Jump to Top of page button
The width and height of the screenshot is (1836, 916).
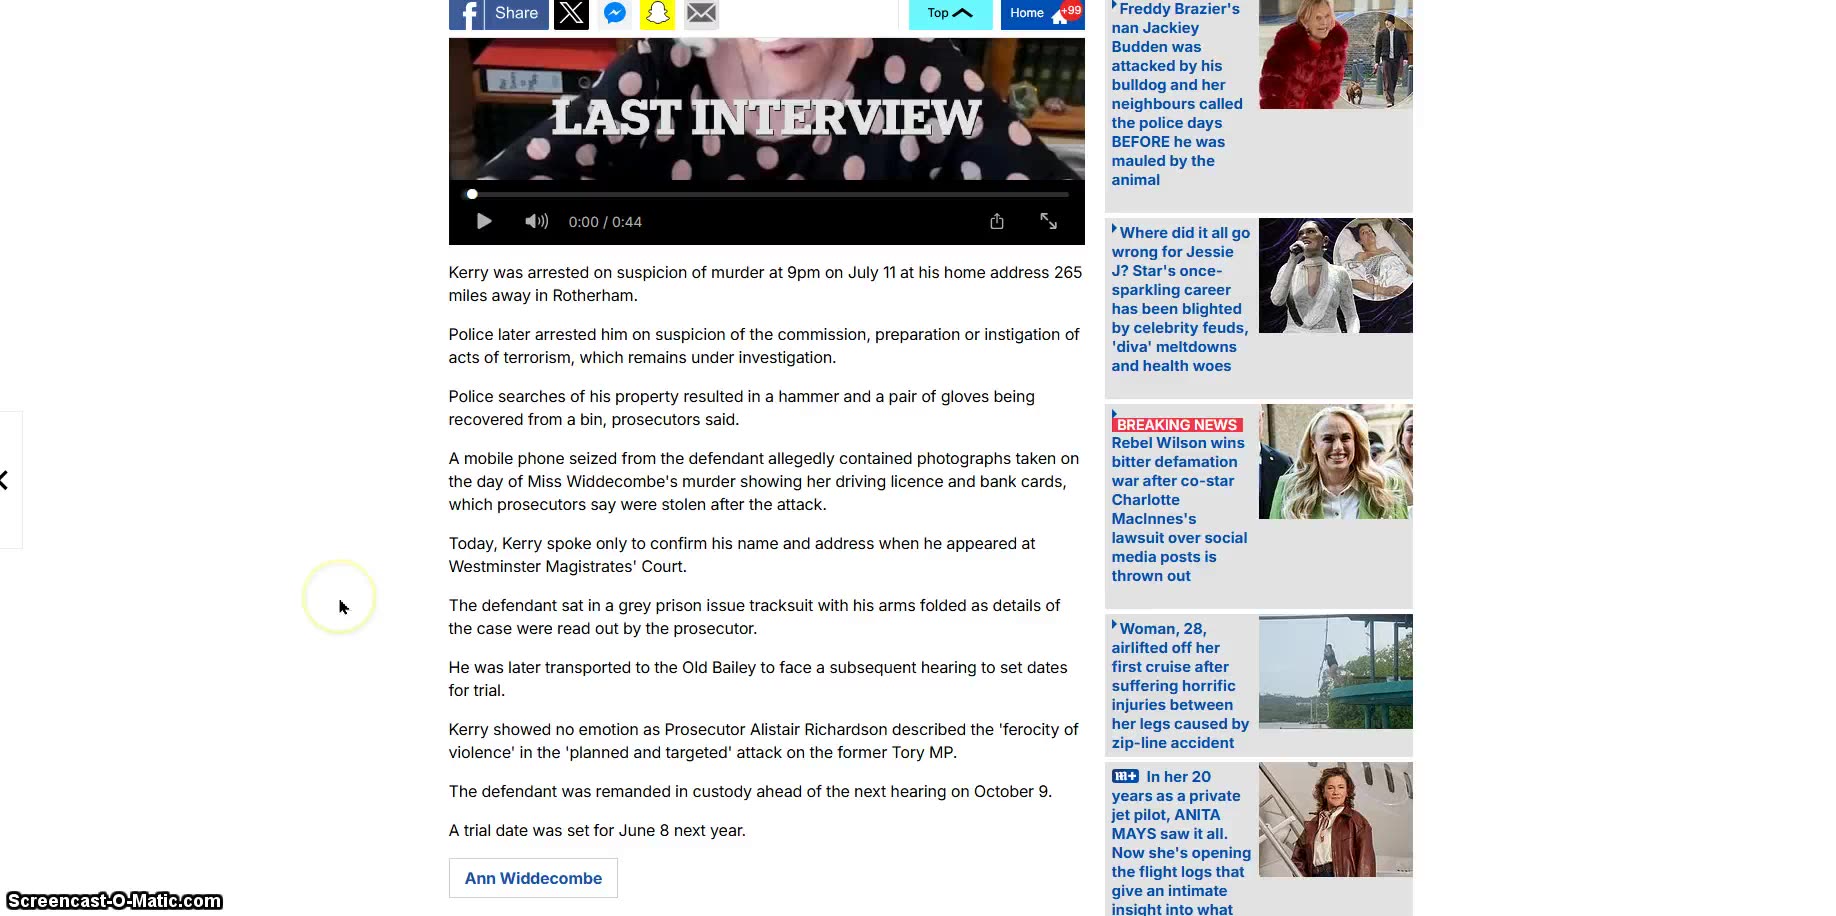(x=950, y=14)
